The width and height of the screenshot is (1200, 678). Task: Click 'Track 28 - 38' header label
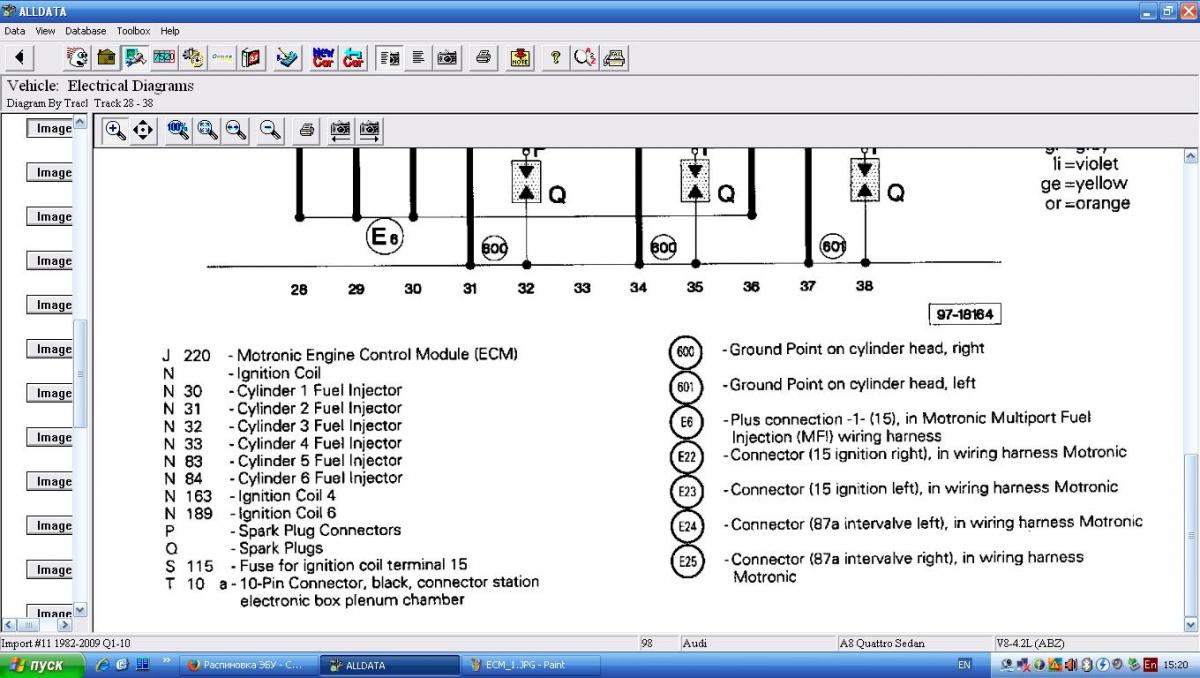click(124, 103)
